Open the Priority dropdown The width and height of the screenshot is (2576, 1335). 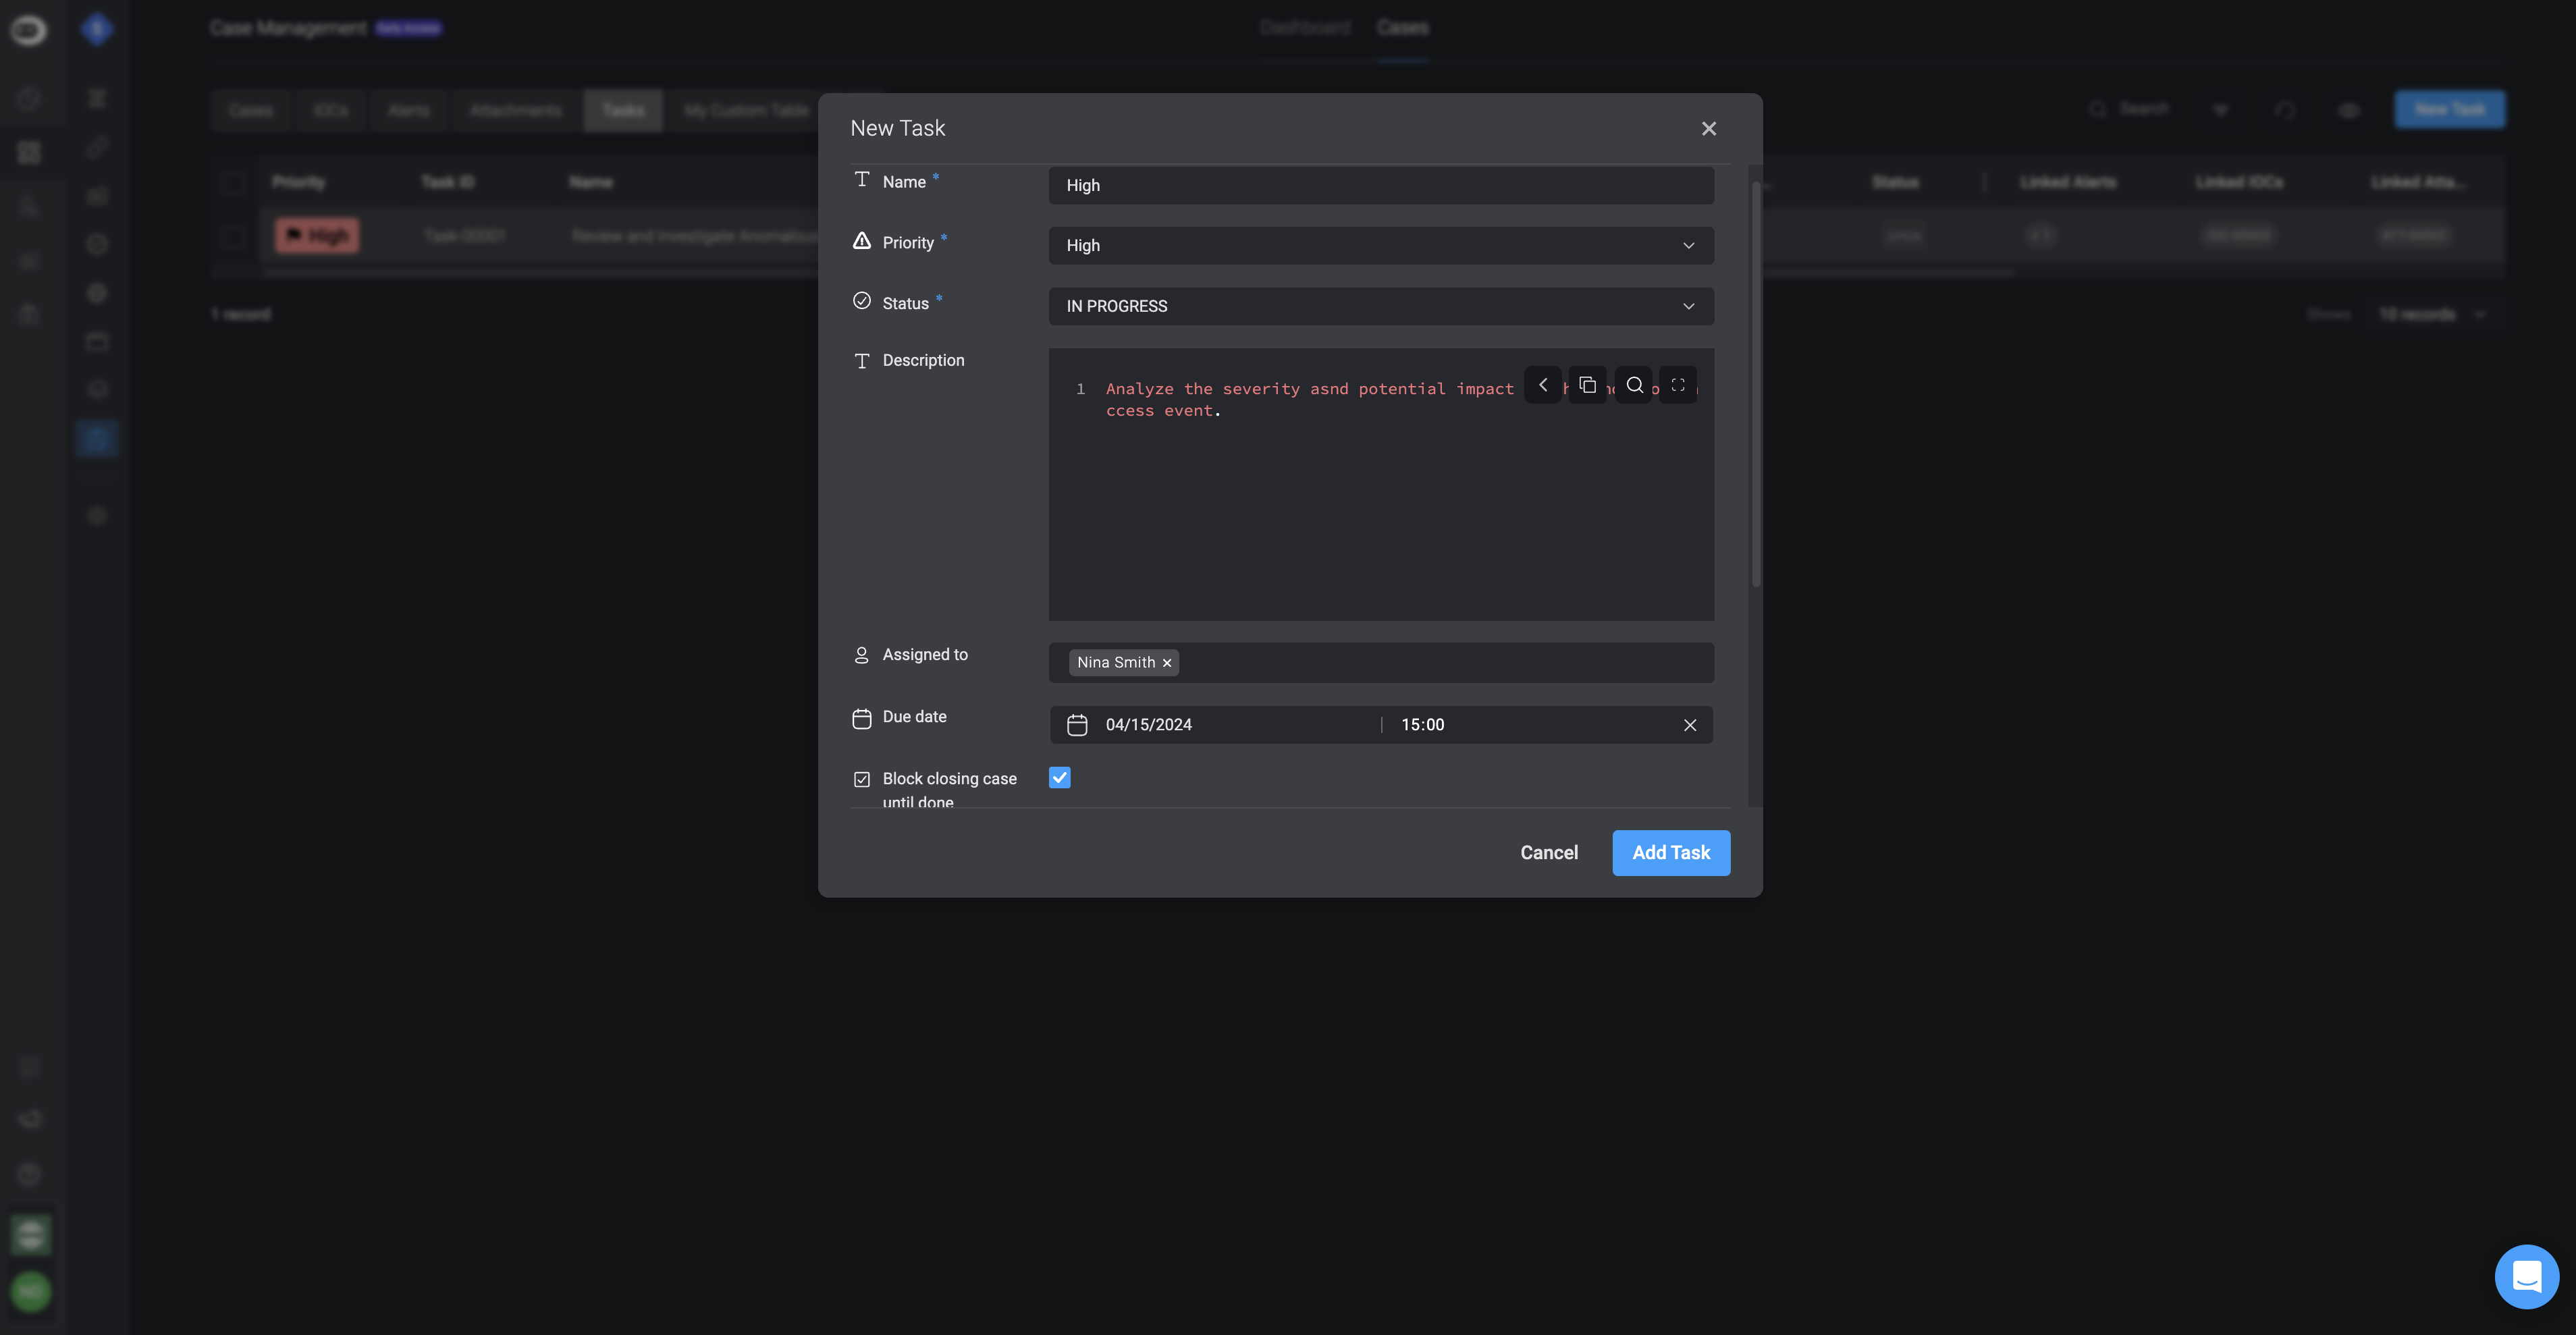click(x=1380, y=246)
